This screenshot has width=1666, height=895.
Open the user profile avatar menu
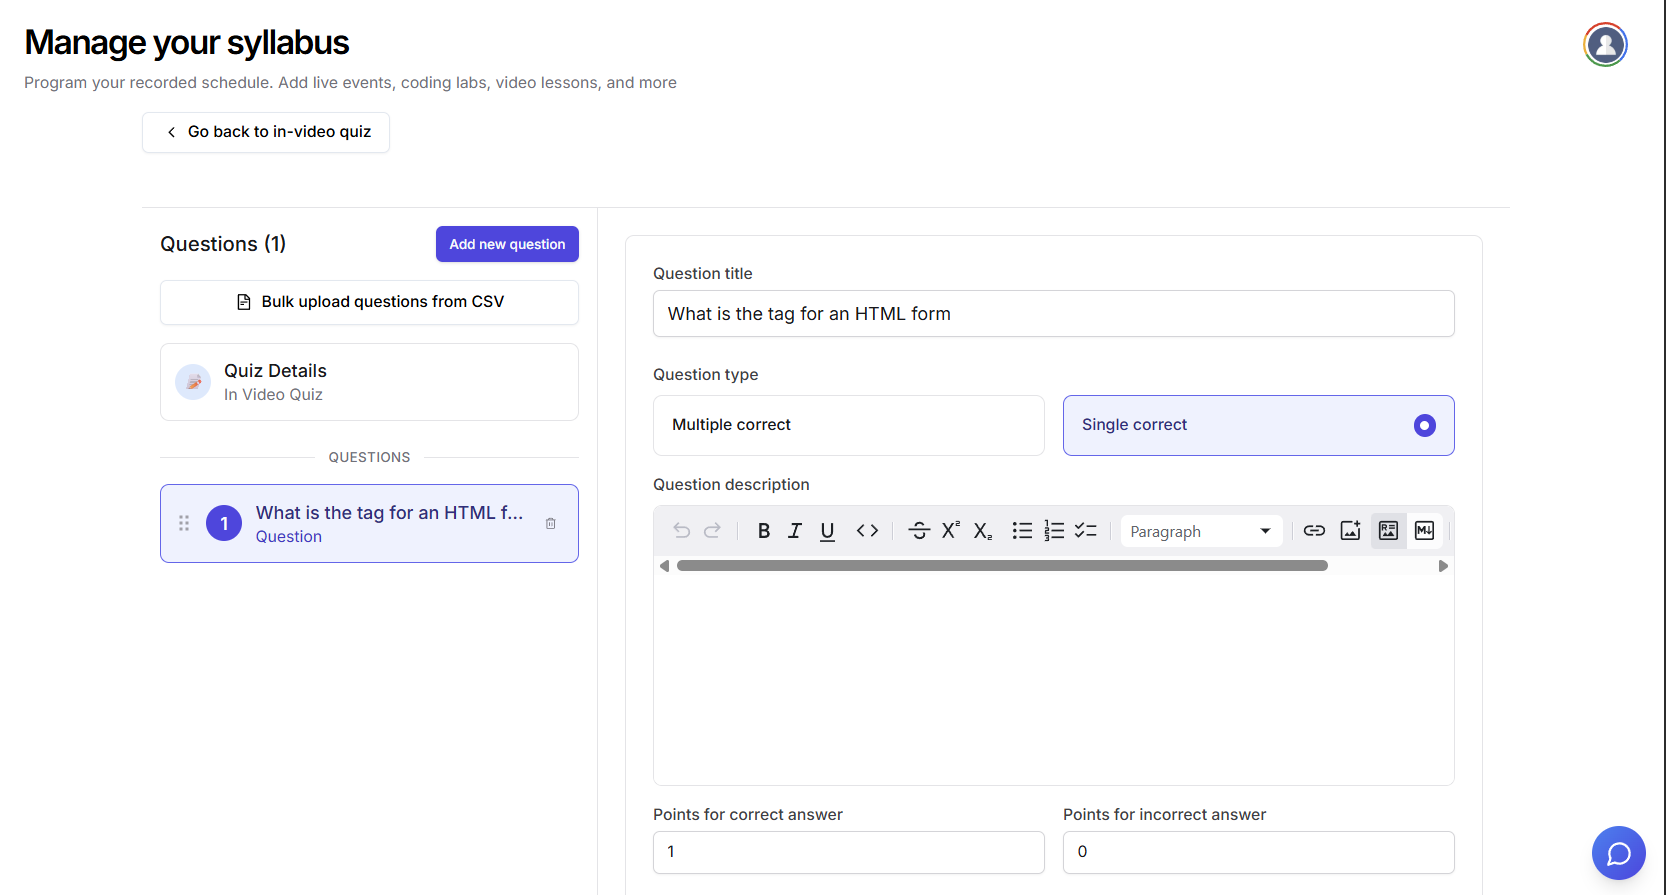tap(1605, 45)
